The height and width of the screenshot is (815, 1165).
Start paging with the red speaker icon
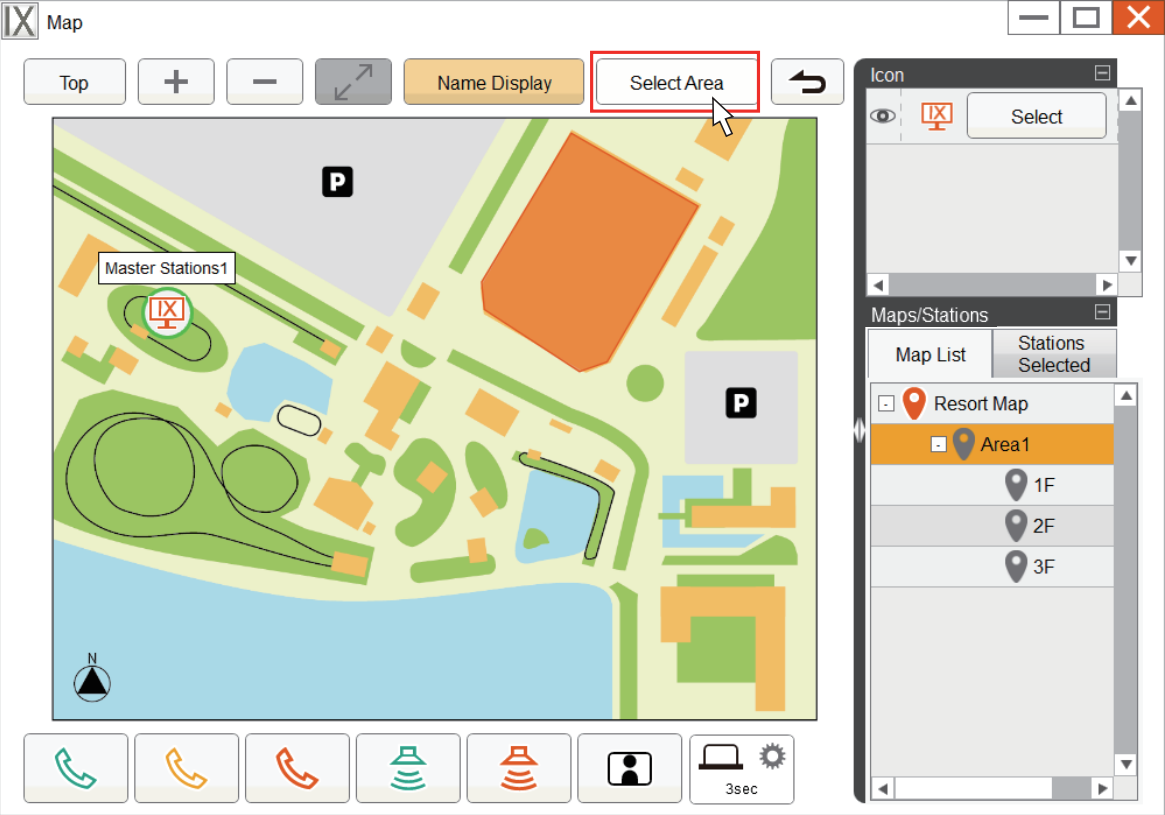coord(519,768)
